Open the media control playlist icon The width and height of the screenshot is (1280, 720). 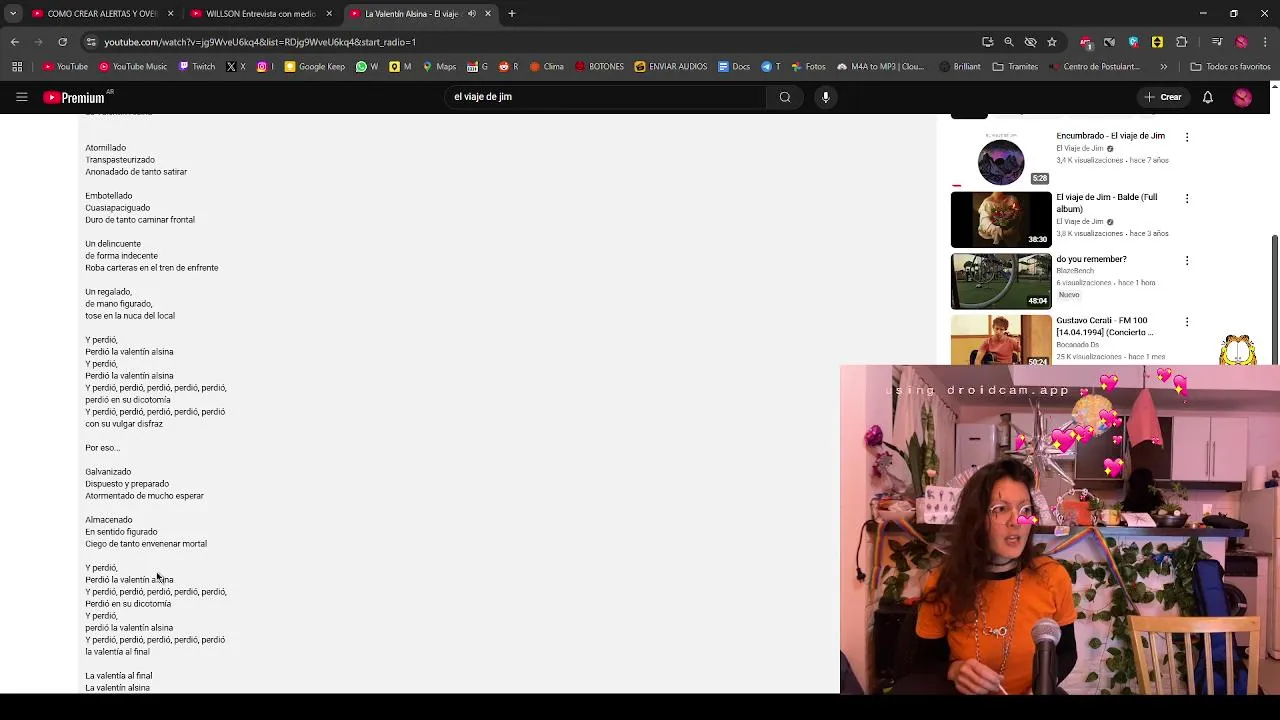(x=1217, y=42)
